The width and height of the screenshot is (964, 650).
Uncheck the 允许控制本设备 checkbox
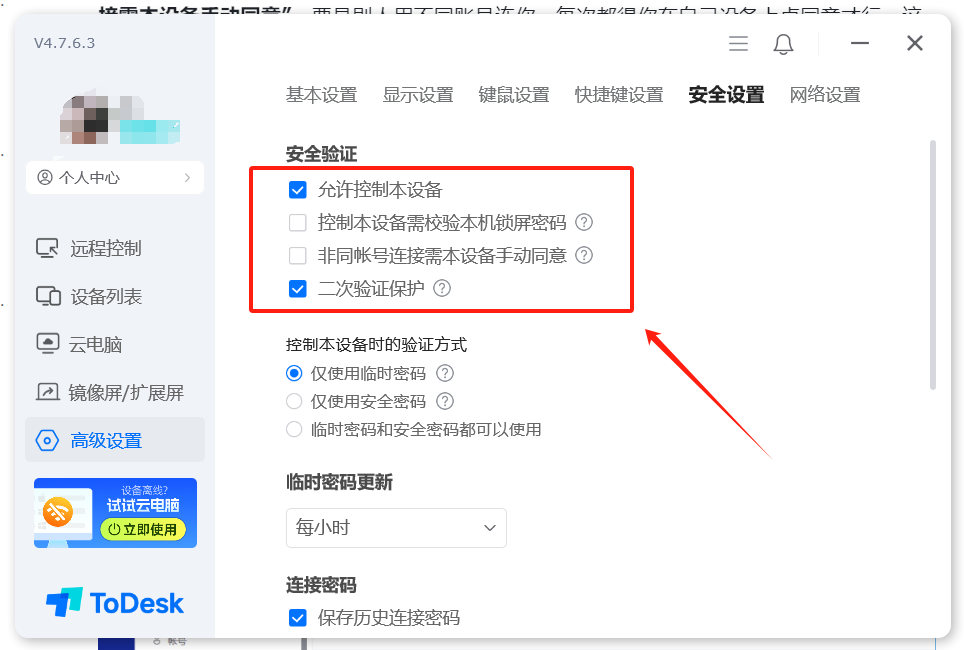pyautogui.click(x=298, y=189)
